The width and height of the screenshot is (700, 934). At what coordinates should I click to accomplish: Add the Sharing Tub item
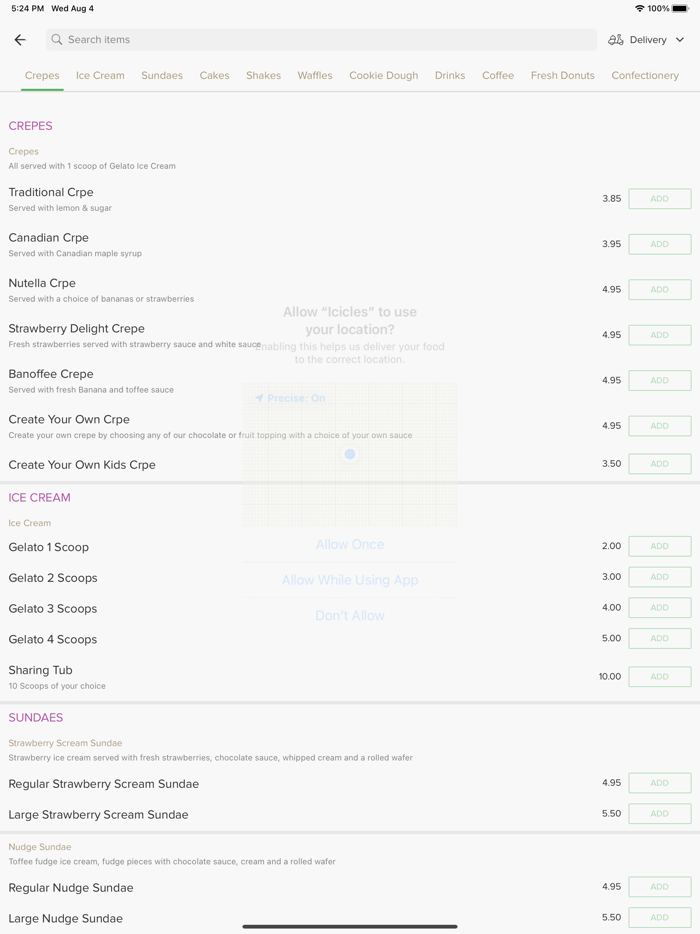(x=659, y=677)
